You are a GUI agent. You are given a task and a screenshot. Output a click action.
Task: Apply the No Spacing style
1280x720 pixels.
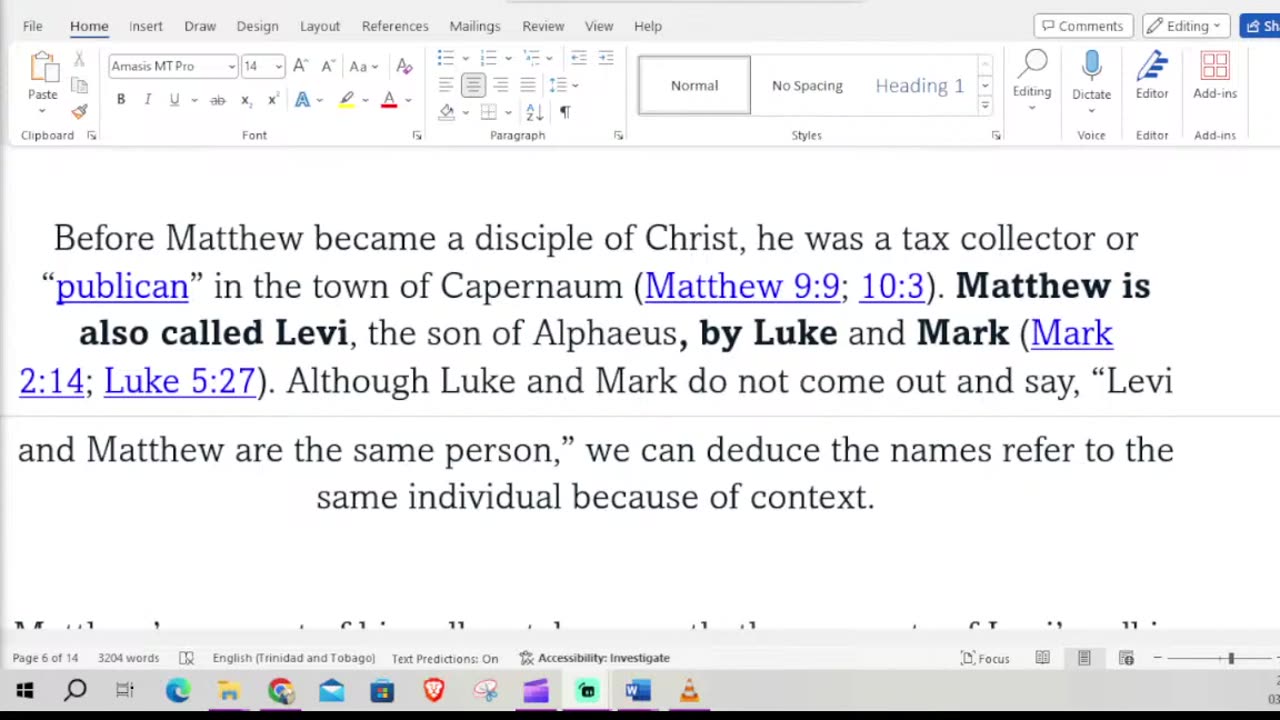[x=807, y=85]
